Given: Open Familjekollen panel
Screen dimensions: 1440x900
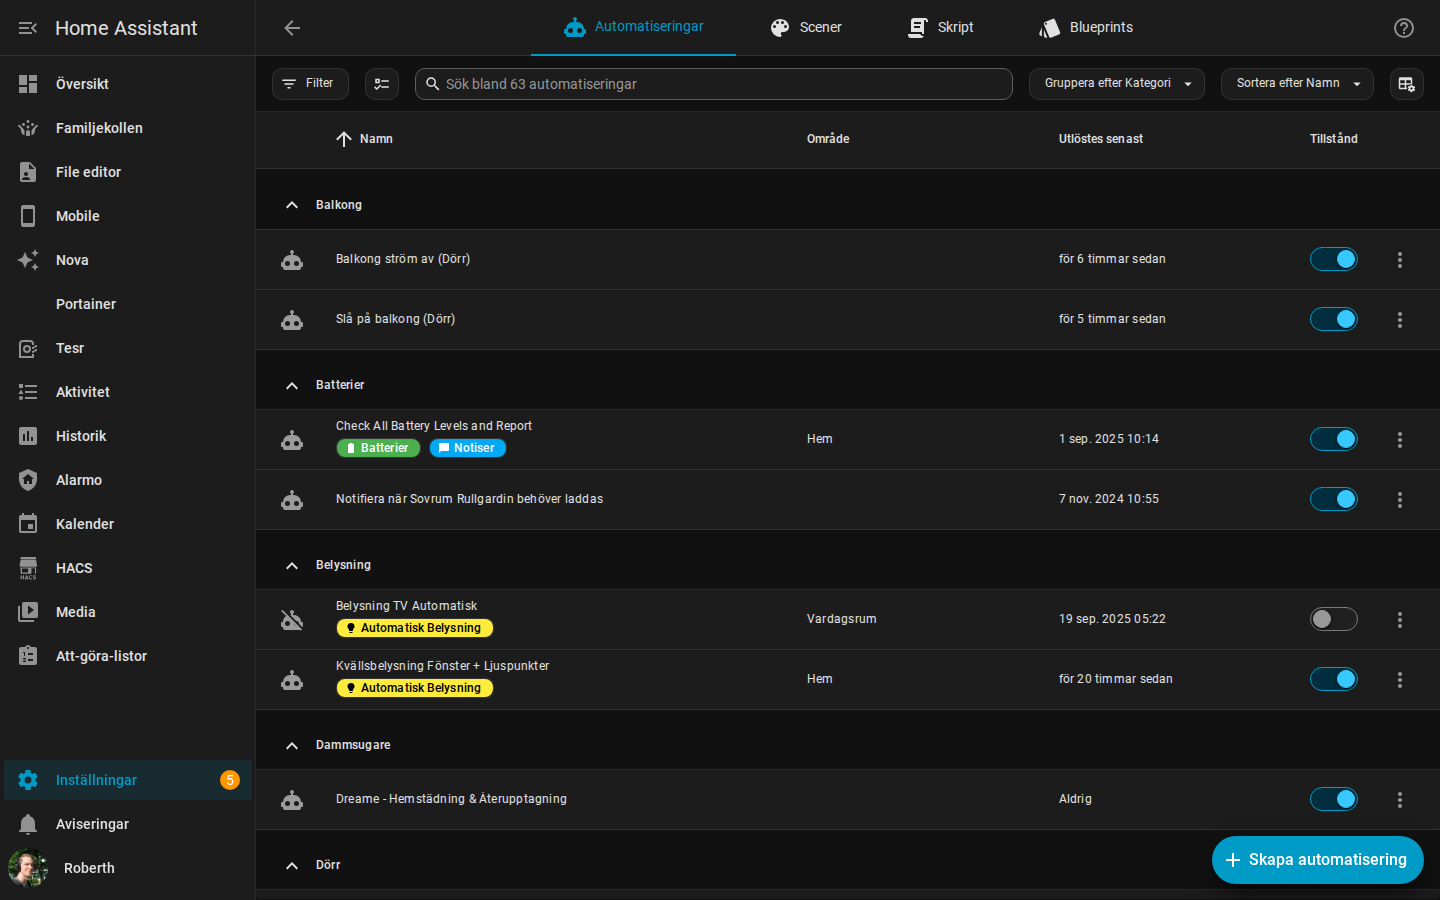Looking at the screenshot, I should (x=128, y=128).
